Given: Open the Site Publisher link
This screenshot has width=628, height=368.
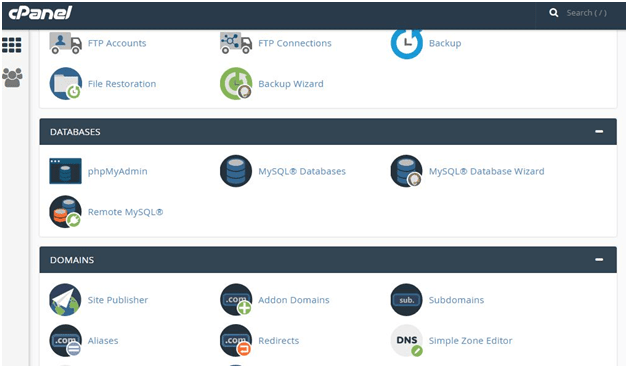Looking at the screenshot, I should point(118,300).
